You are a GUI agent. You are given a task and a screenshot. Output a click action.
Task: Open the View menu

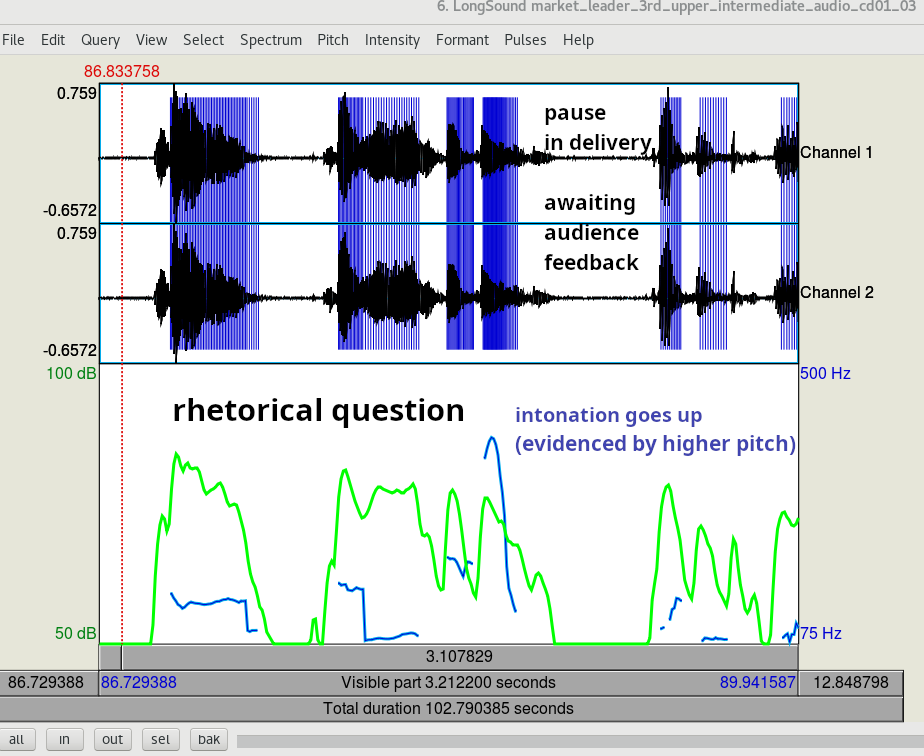[x=151, y=40]
